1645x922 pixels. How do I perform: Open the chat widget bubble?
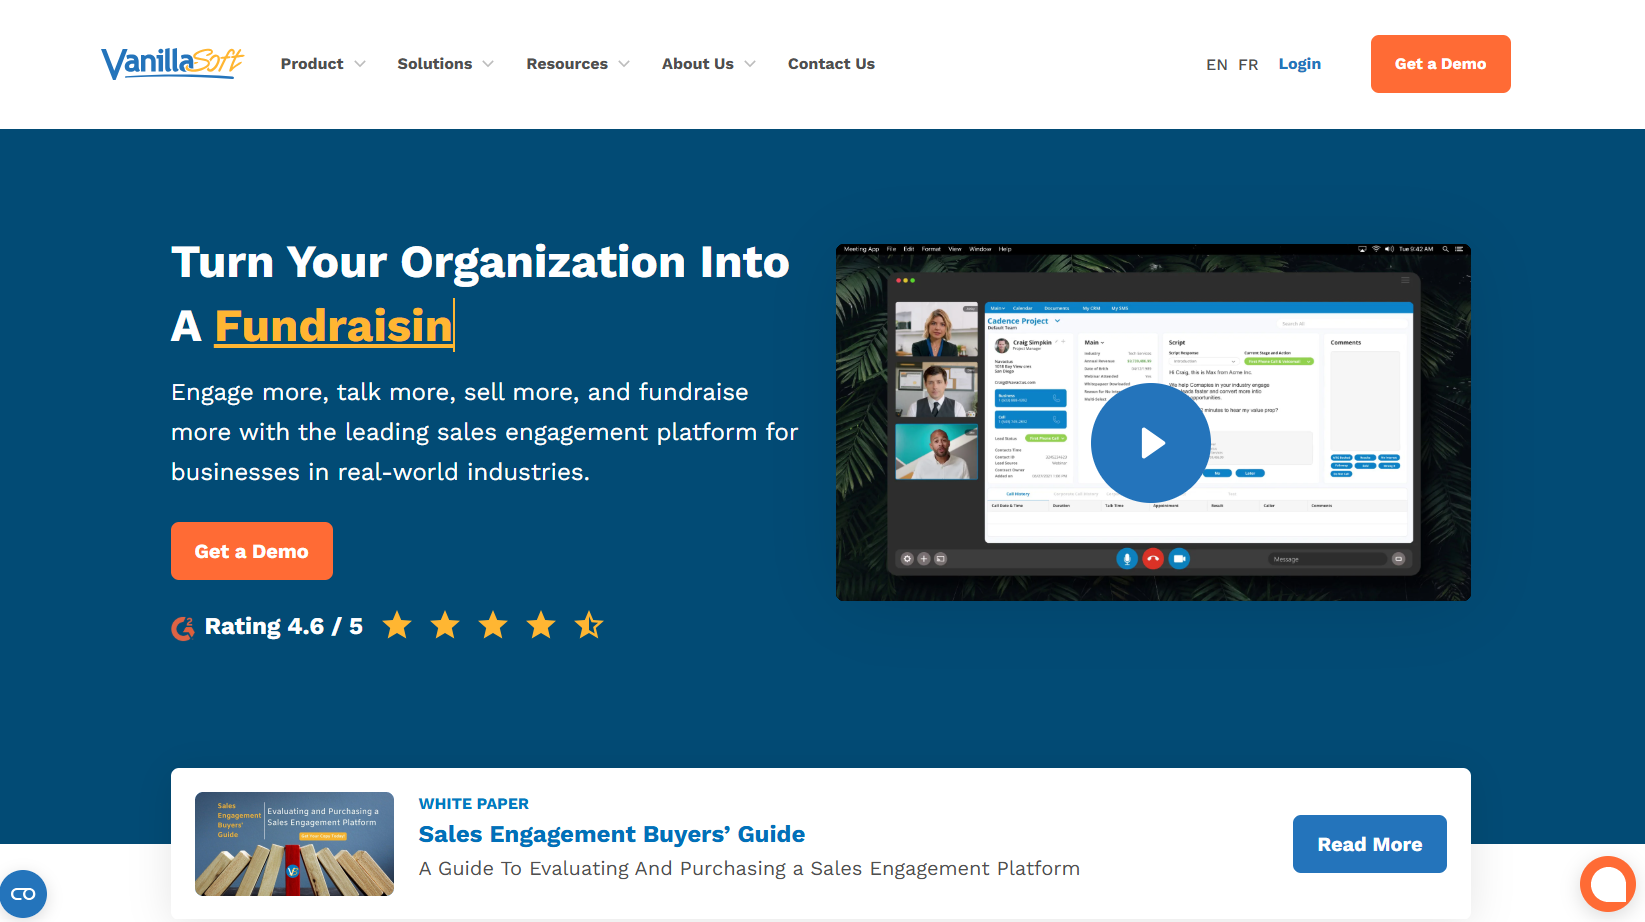pos(1608,884)
